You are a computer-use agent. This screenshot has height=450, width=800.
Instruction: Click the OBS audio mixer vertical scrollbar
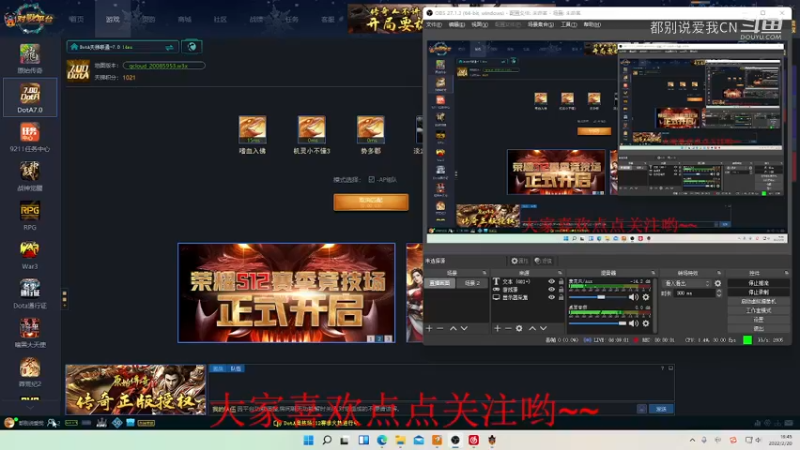coord(655,305)
